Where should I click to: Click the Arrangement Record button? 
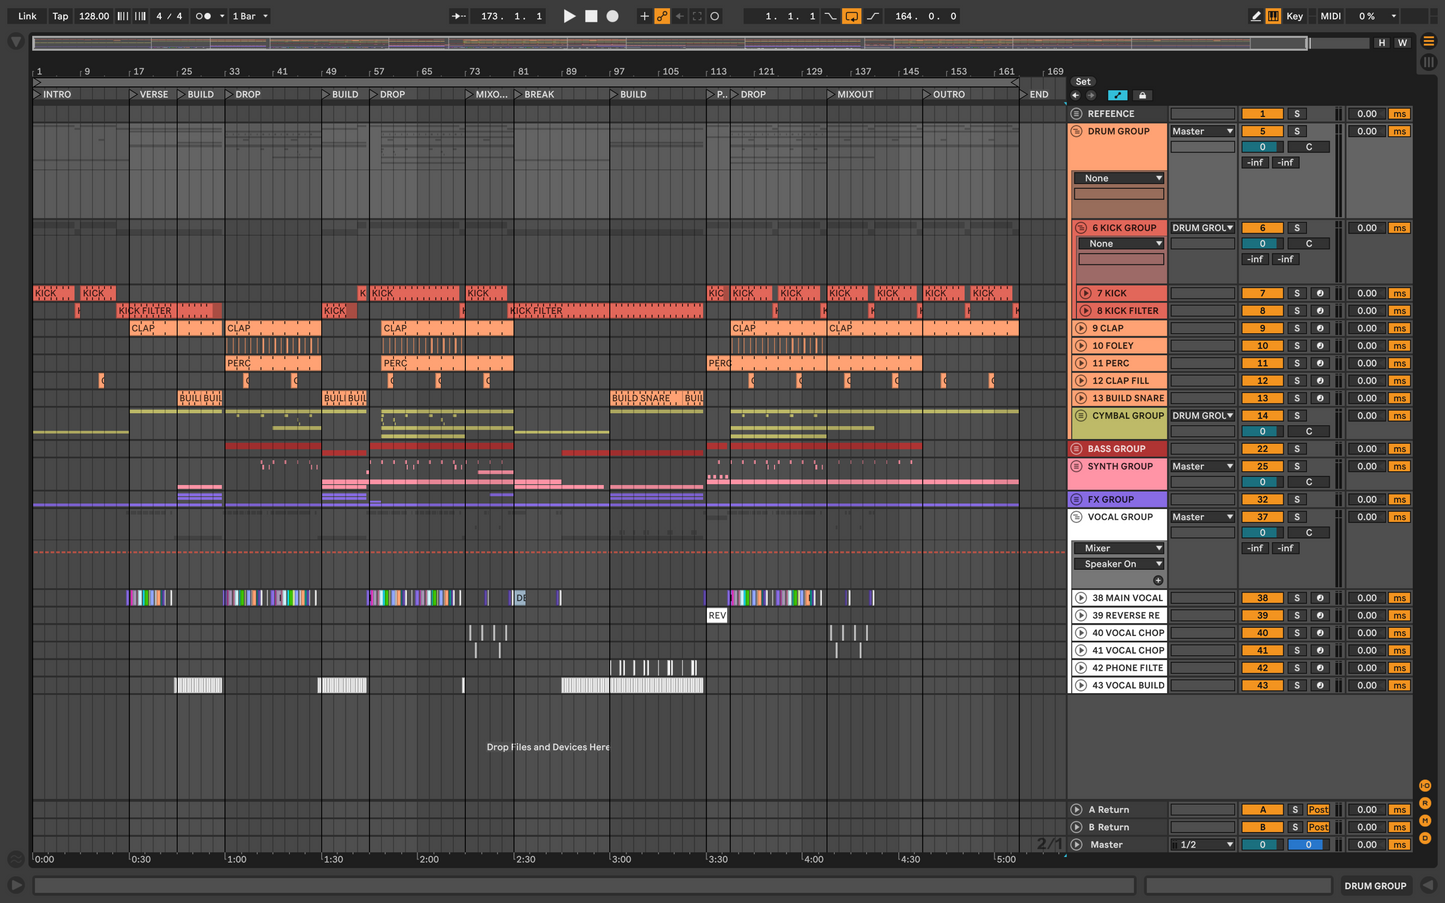(613, 16)
